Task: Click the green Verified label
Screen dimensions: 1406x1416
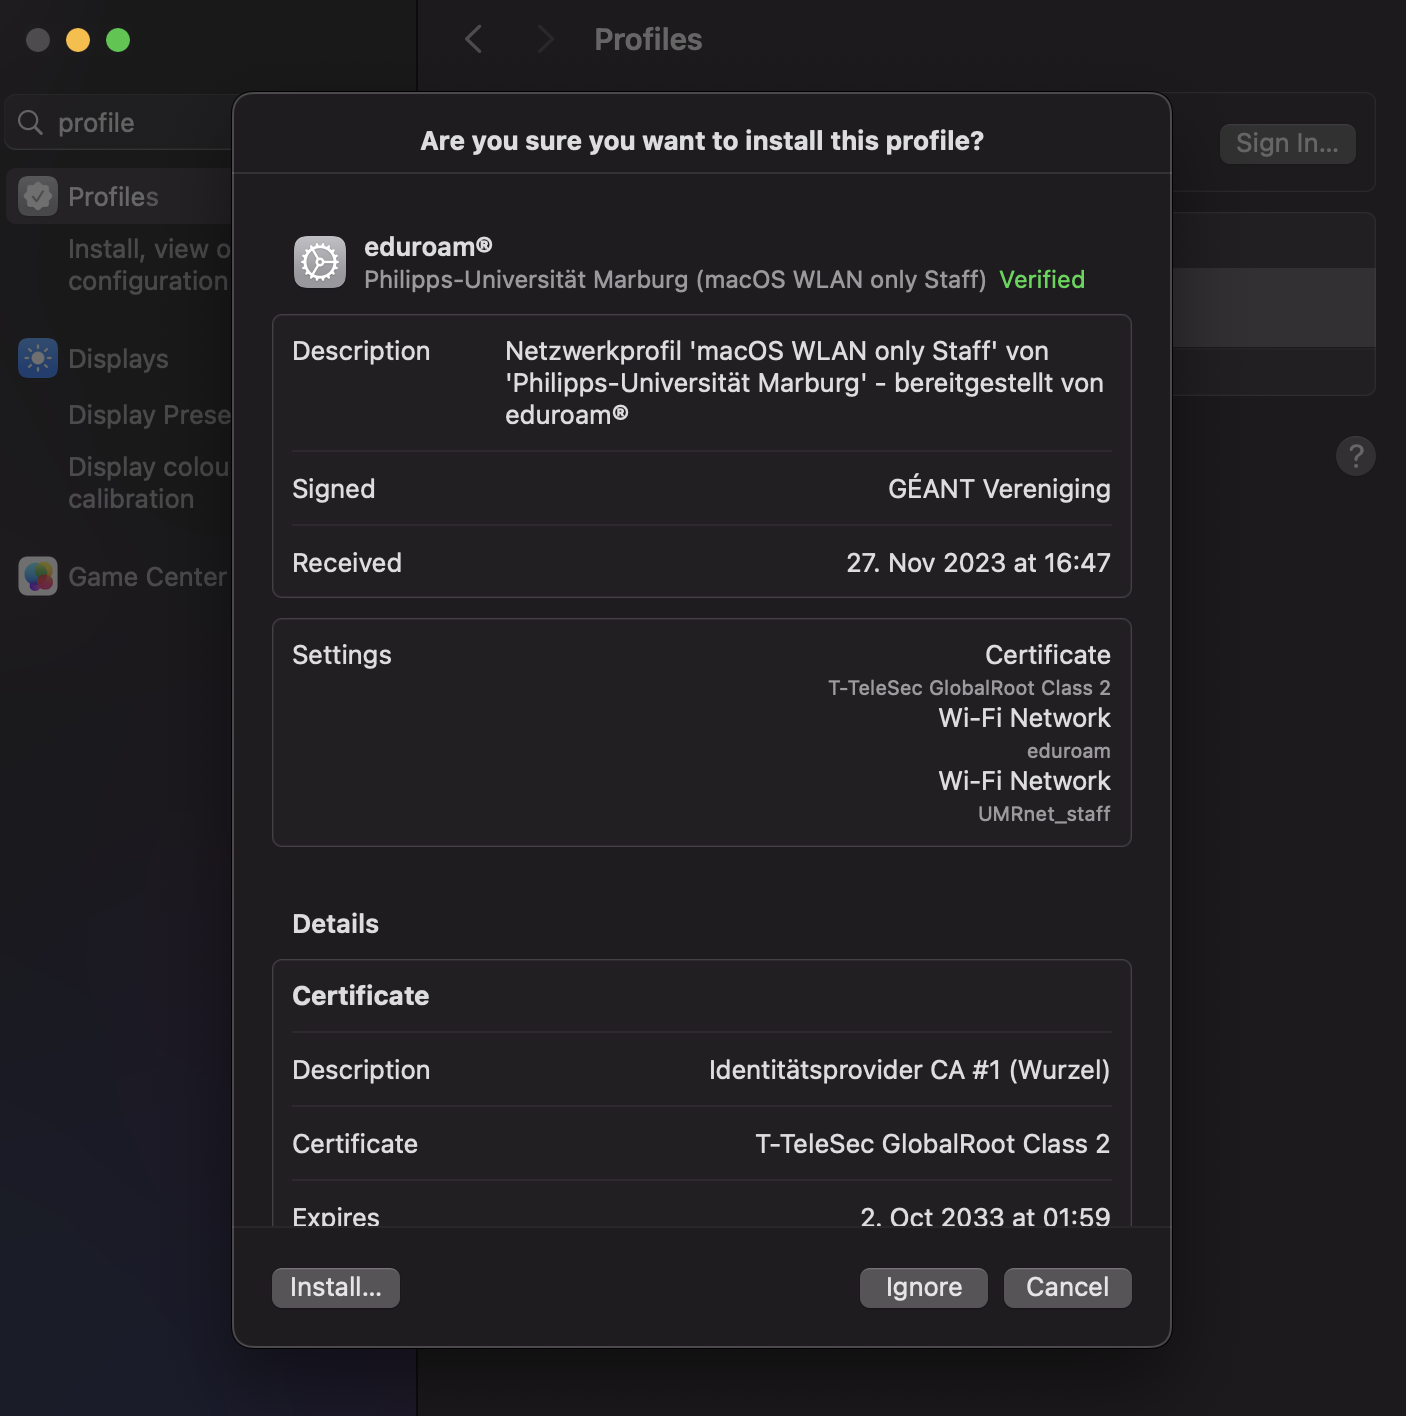Action: coord(1042,279)
